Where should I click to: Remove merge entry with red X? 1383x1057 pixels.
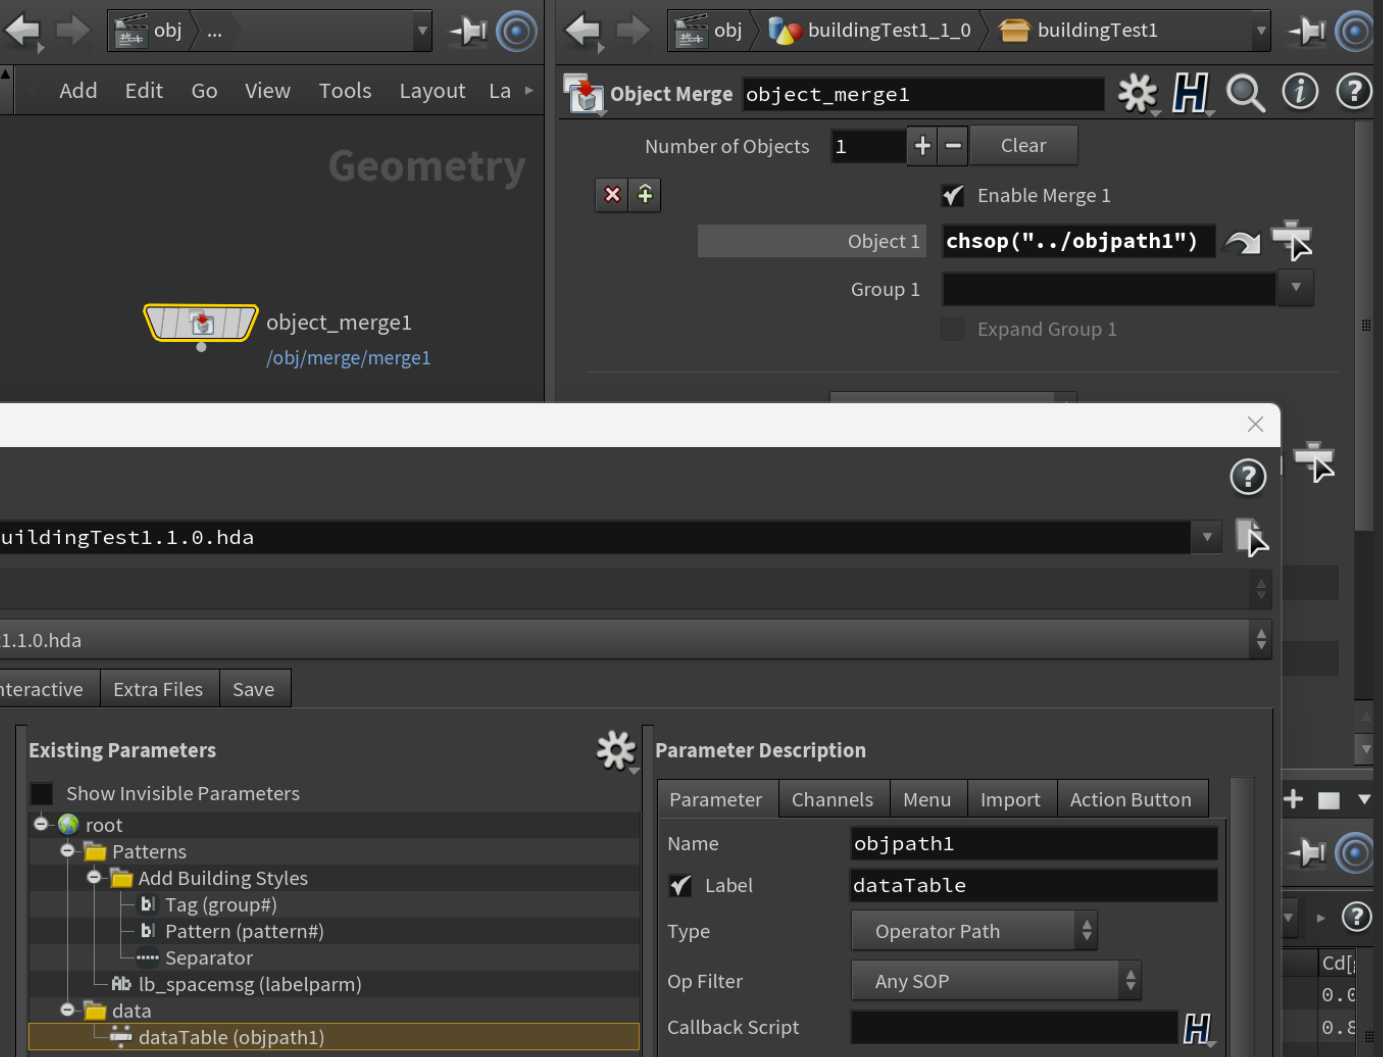tap(612, 194)
